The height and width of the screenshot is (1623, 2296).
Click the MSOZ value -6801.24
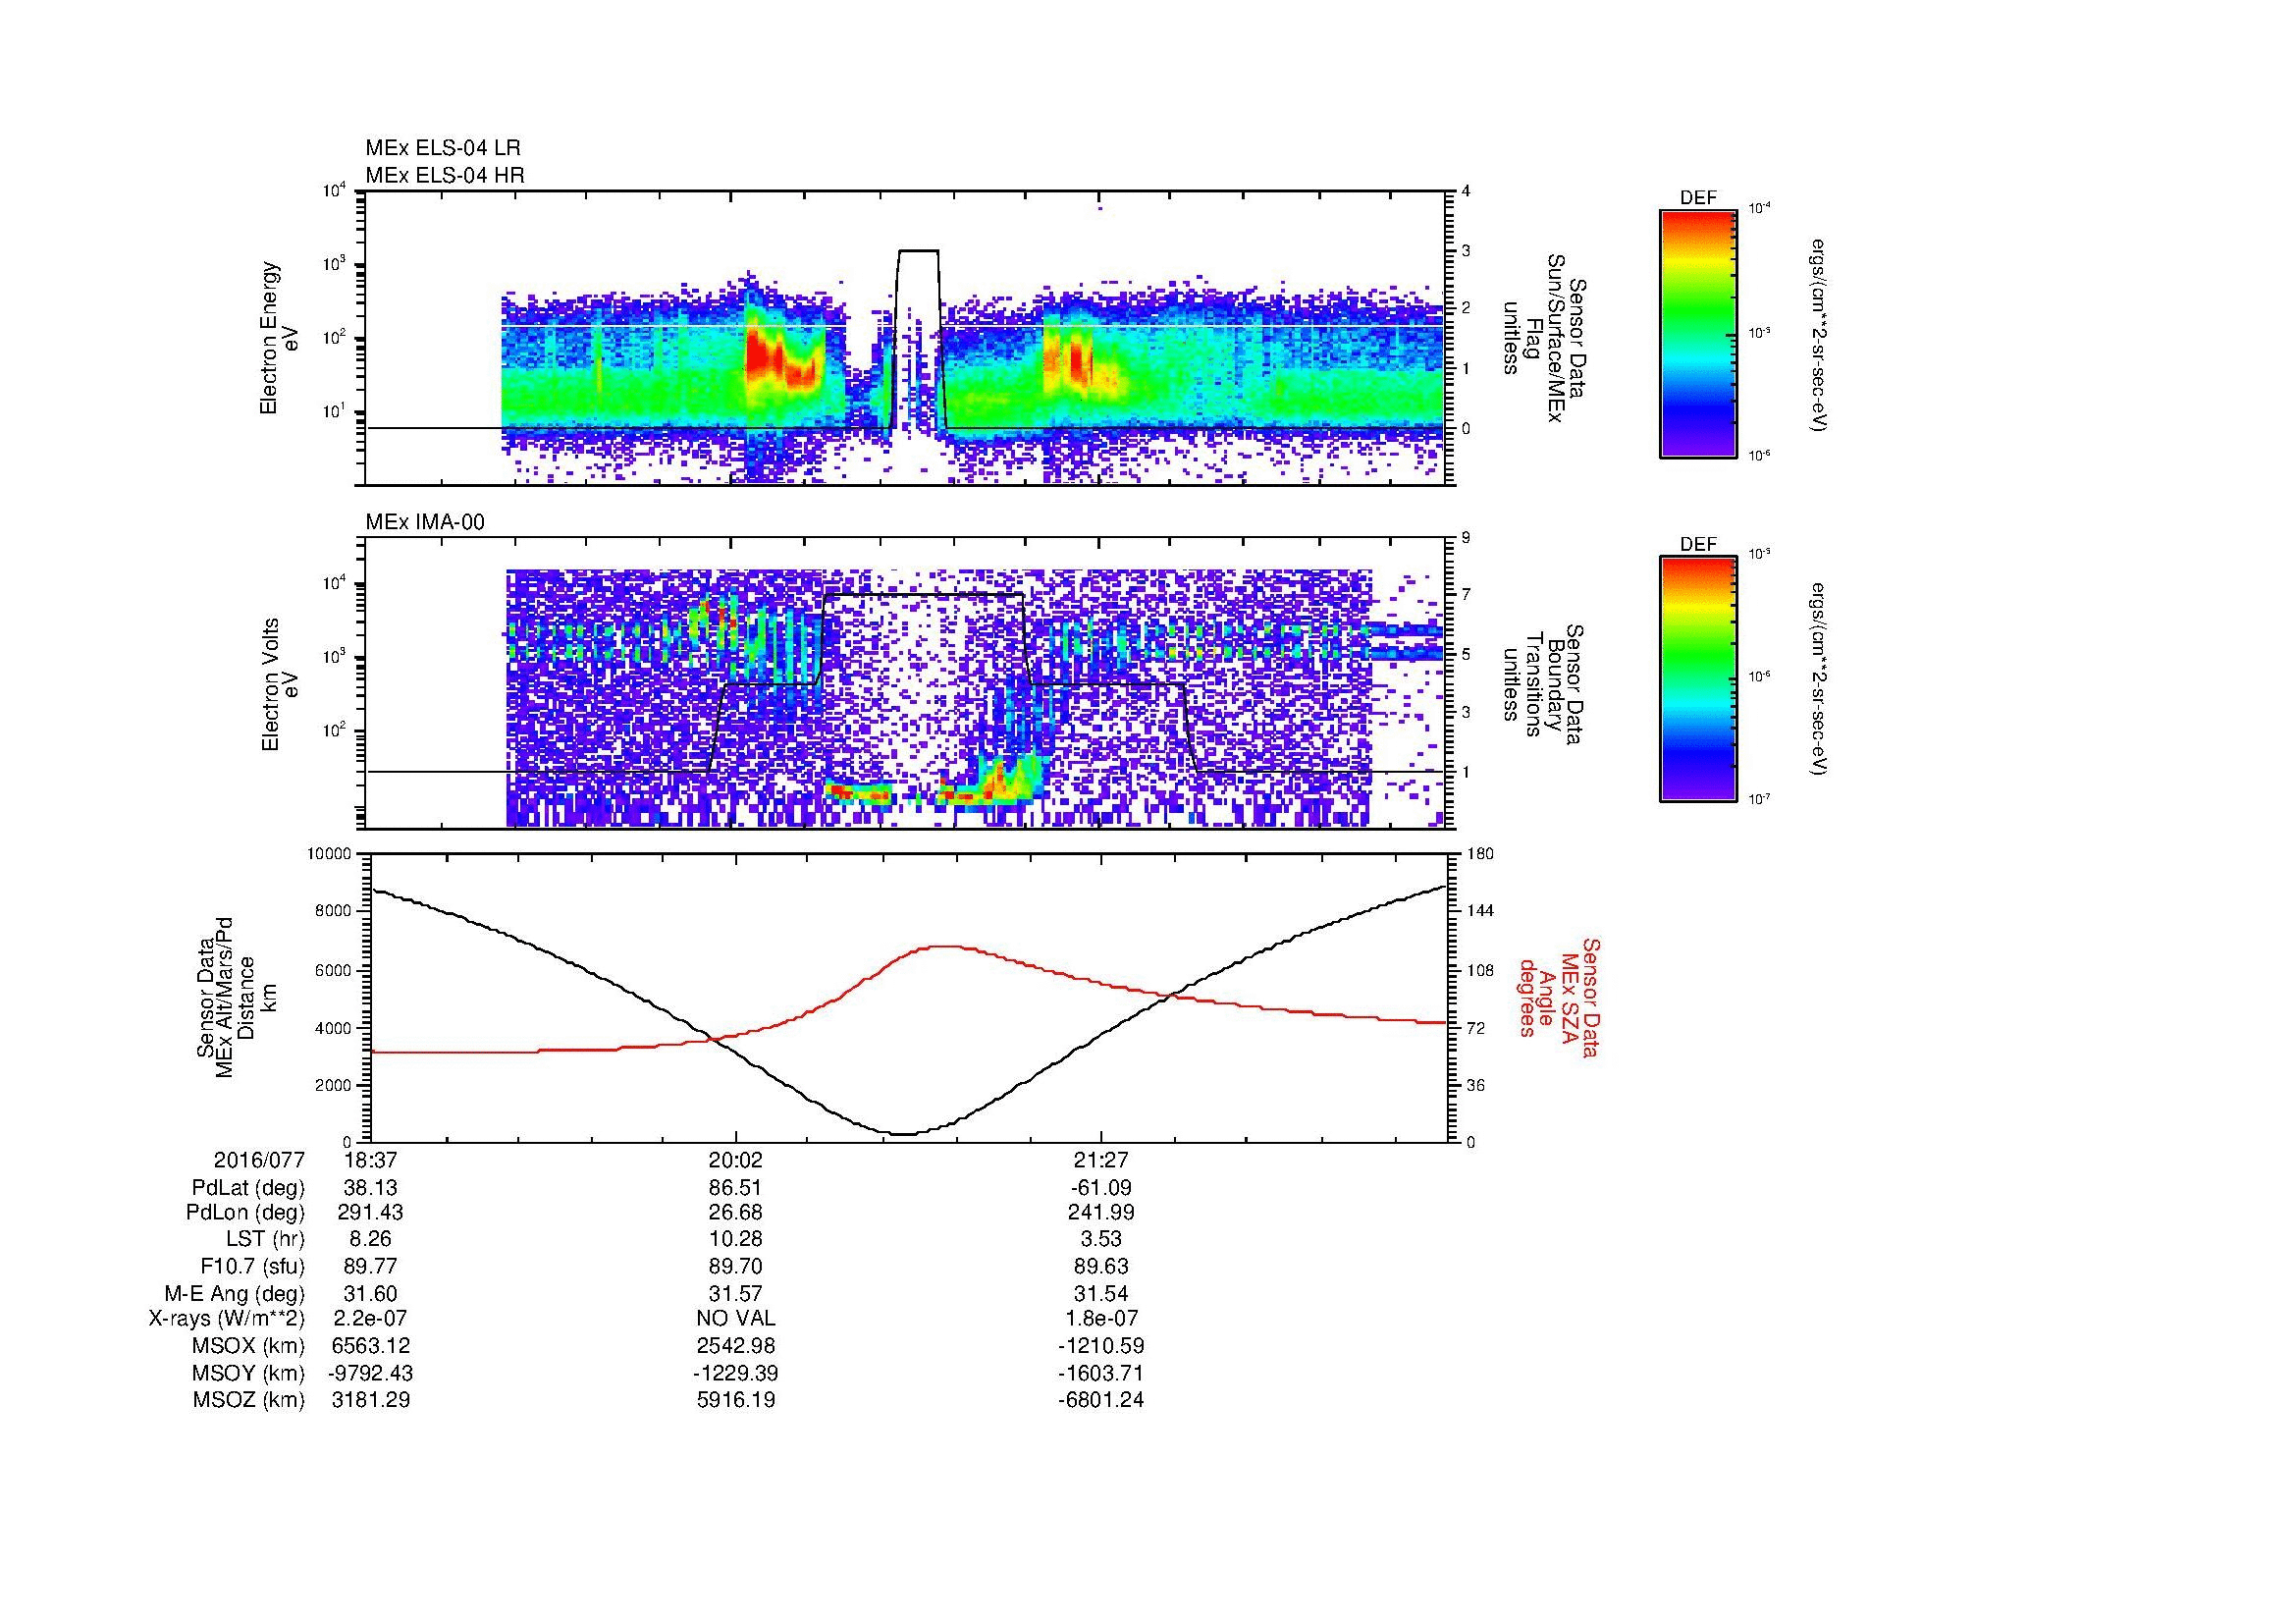click(1101, 1400)
